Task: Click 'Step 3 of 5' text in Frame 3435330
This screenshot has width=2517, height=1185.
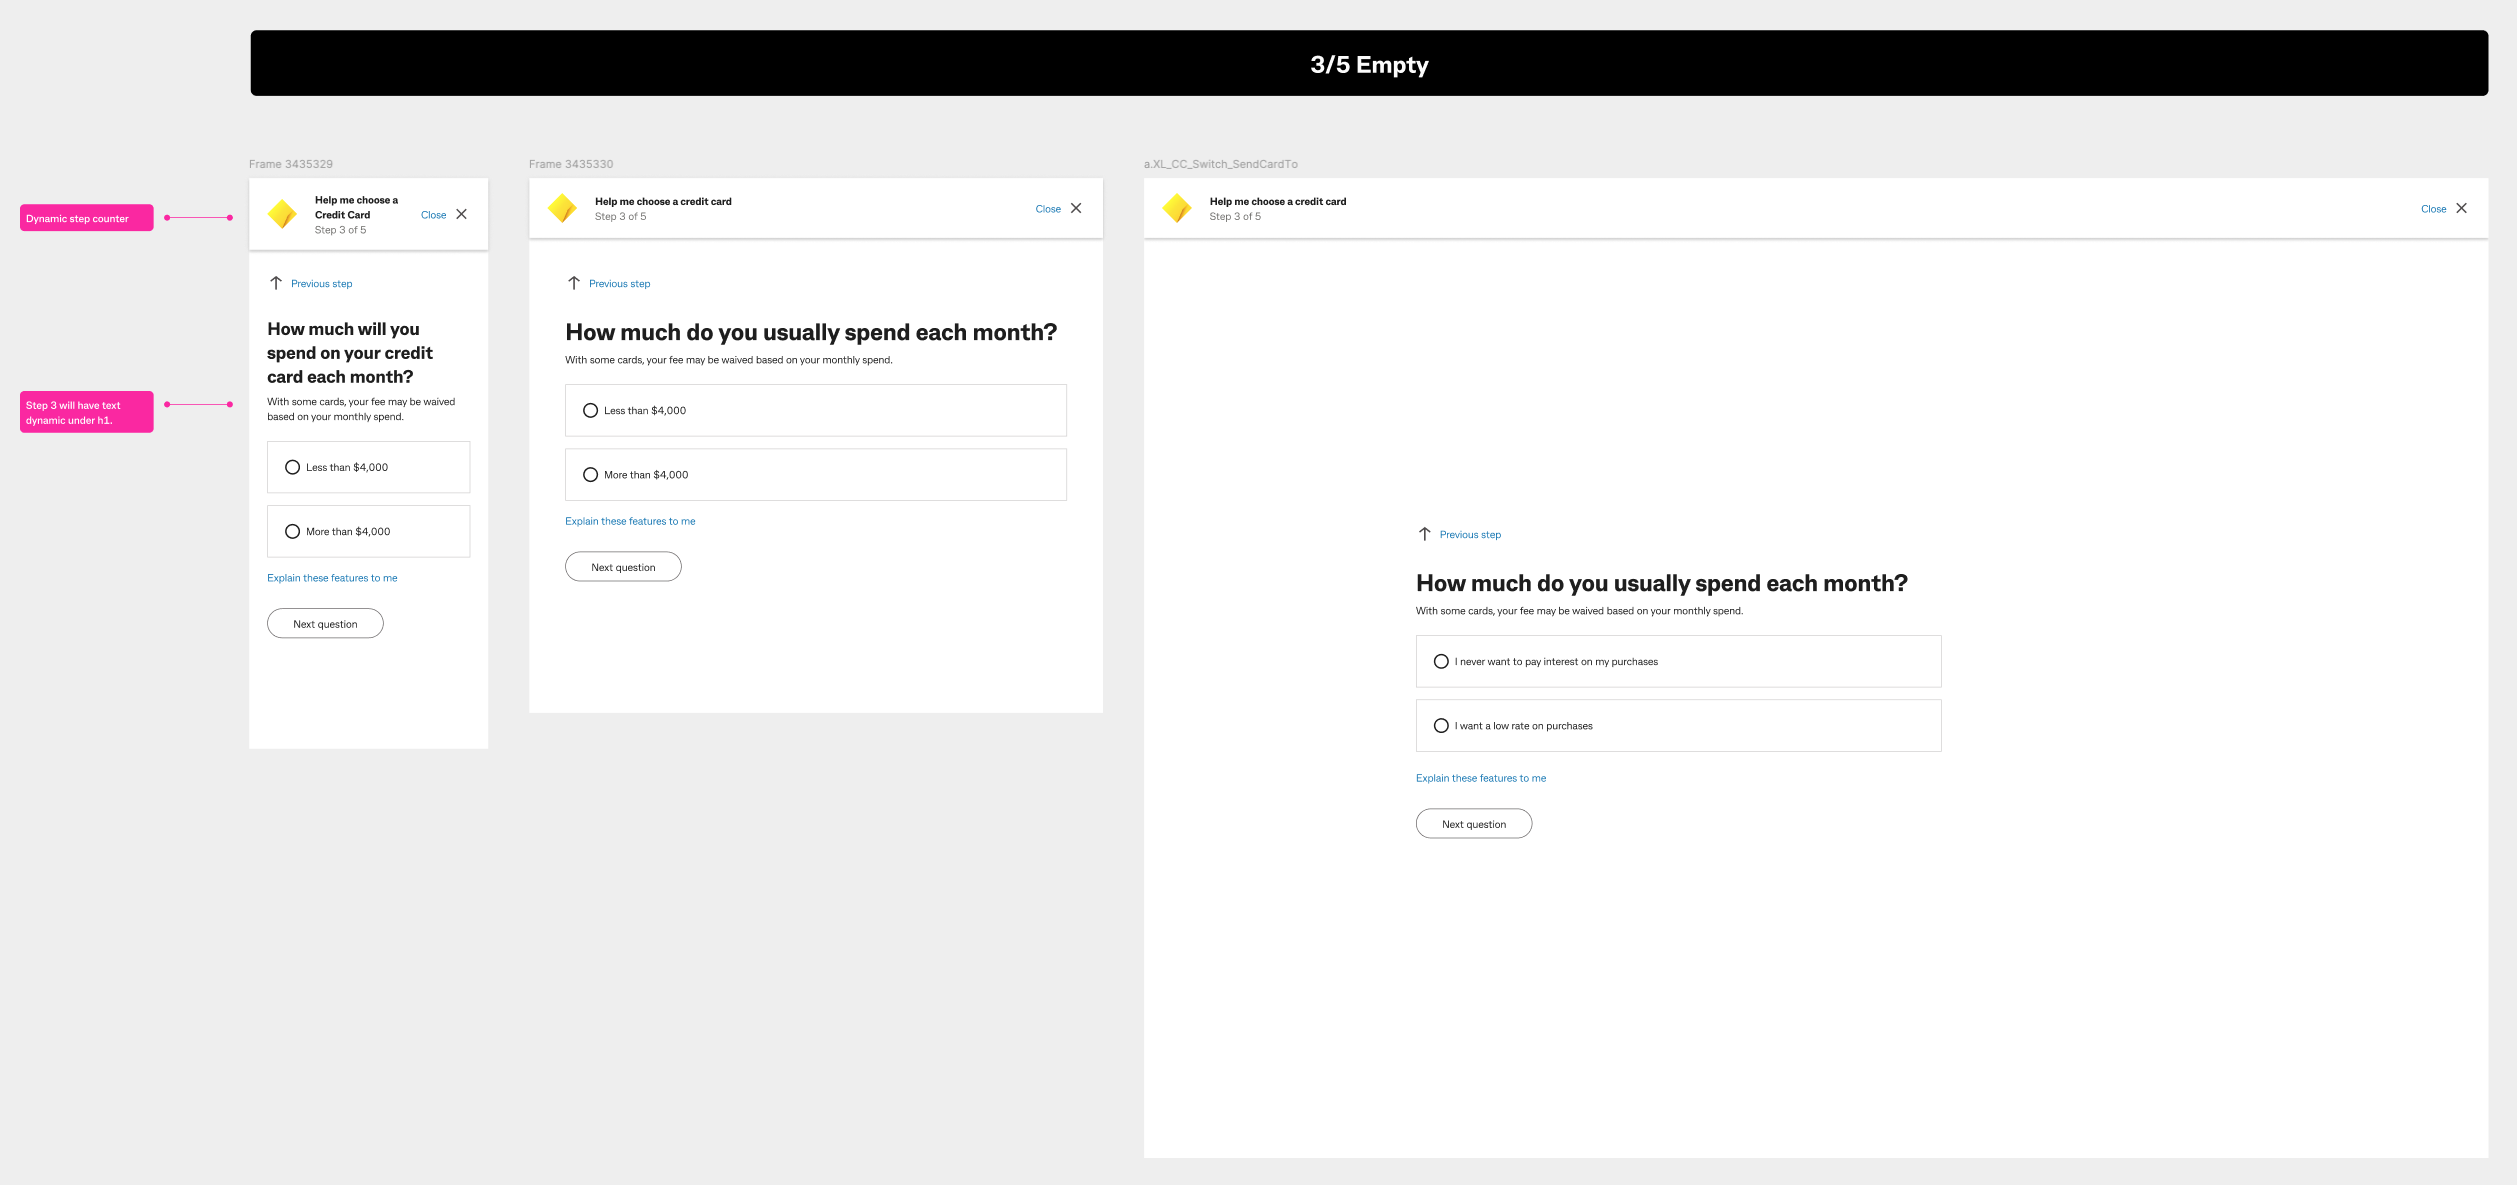Action: 620,216
